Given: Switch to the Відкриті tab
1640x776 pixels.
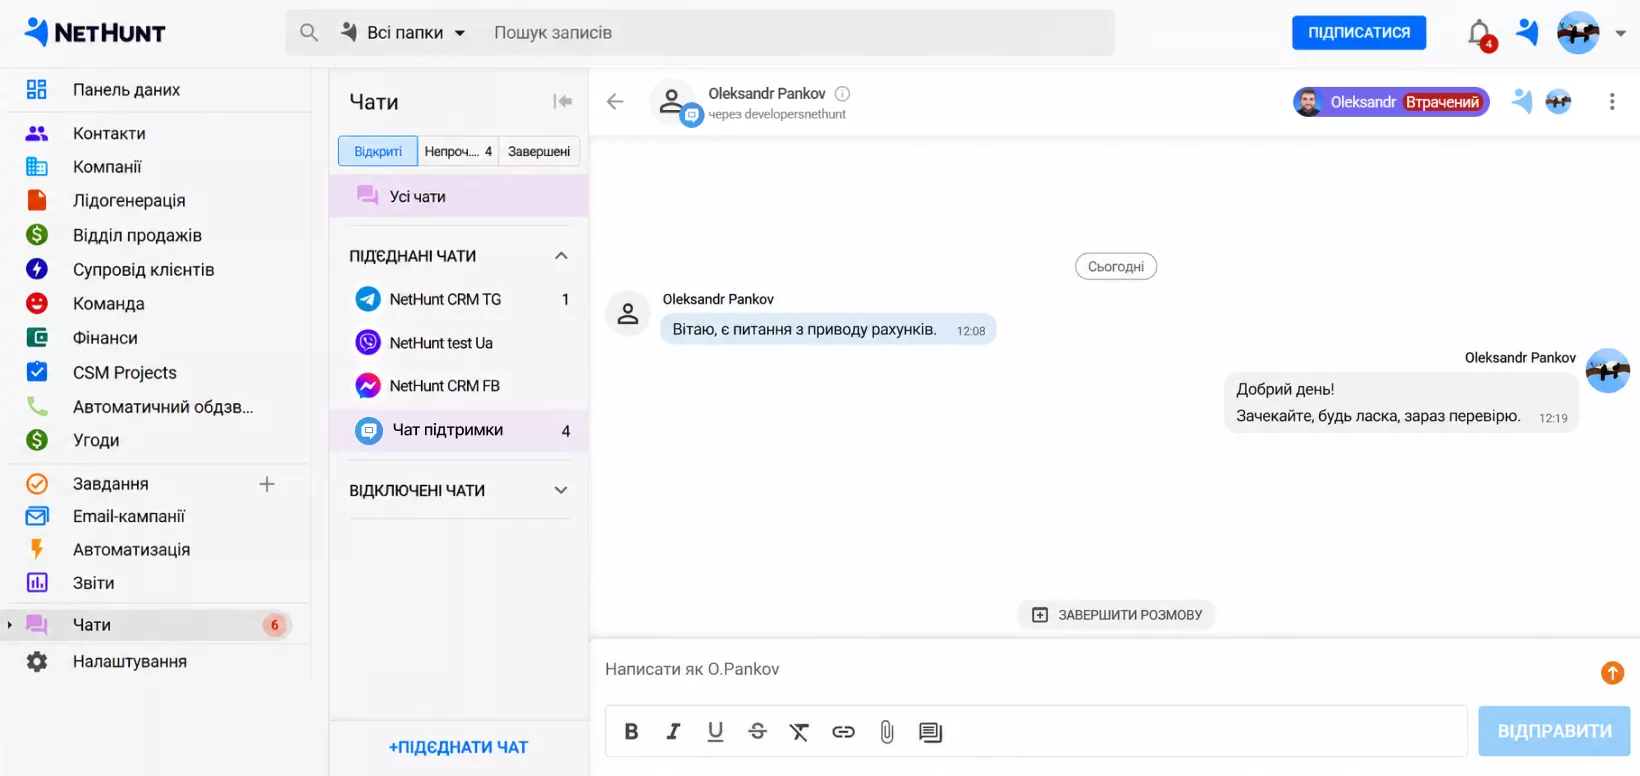Looking at the screenshot, I should [x=378, y=151].
